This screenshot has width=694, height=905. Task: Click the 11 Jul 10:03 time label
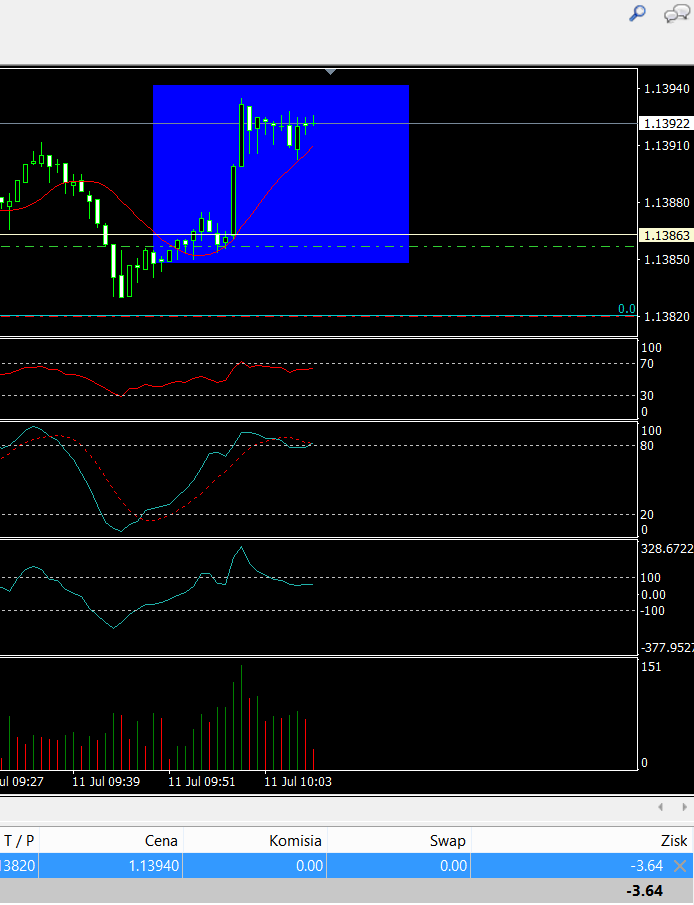click(x=298, y=781)
